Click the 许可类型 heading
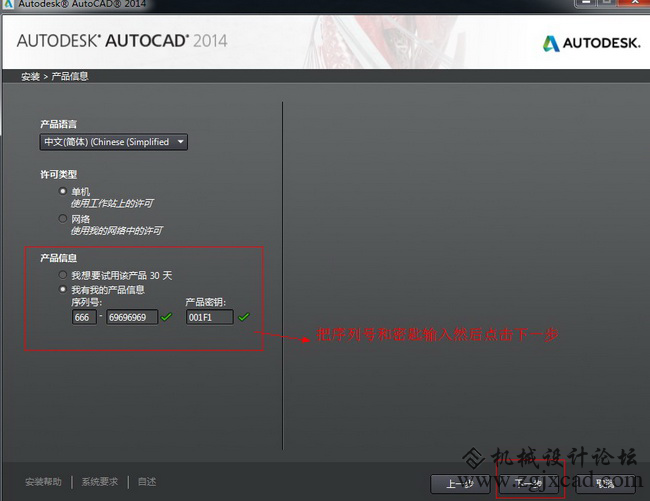The image size is (650, 501). (58, 174)
